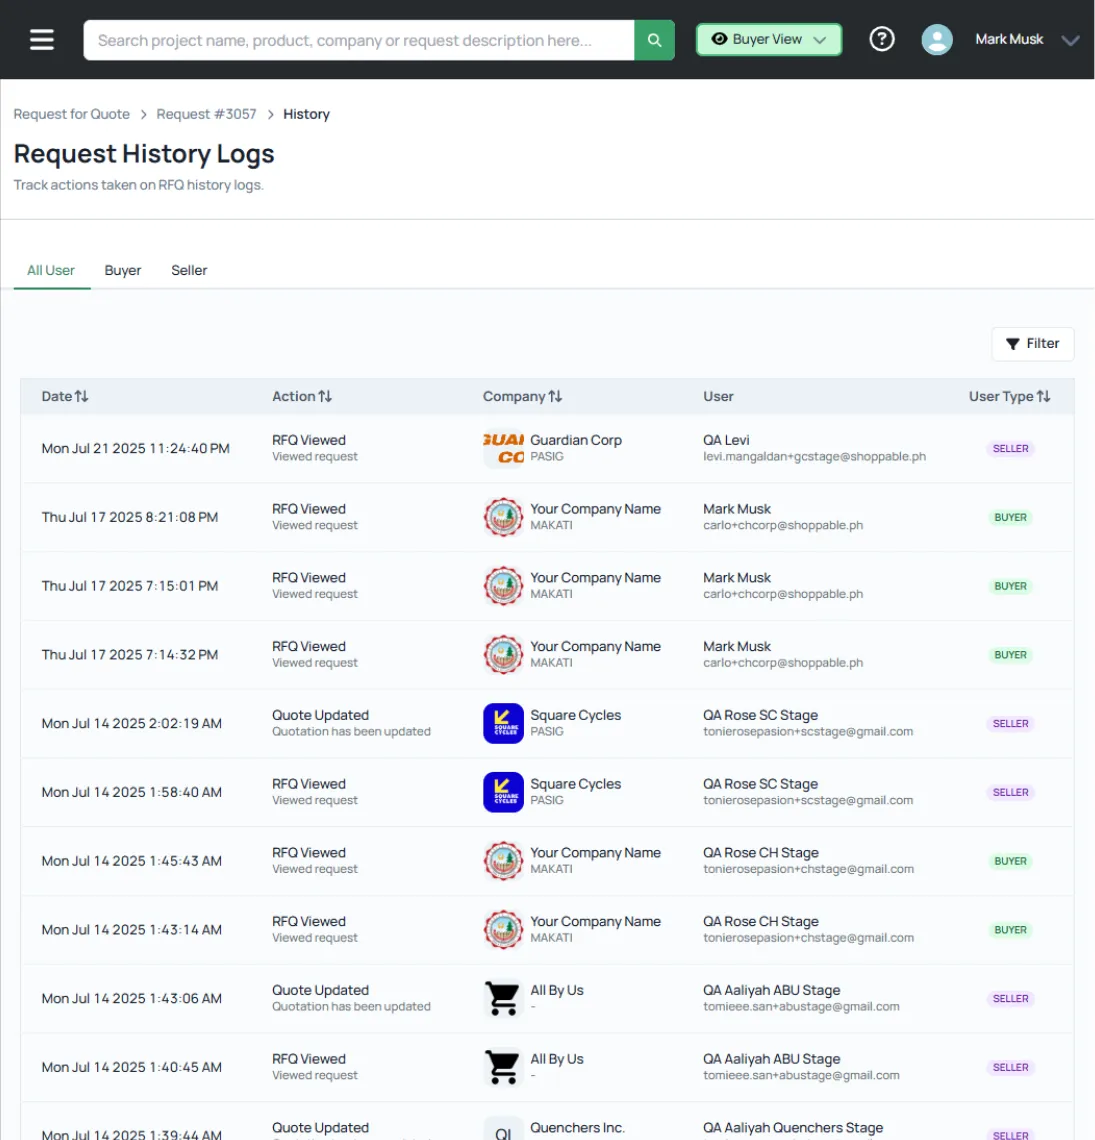1095x1140 pixels.
Task: Click the All By Us shopping cart logo
Action: click(503, 998)
